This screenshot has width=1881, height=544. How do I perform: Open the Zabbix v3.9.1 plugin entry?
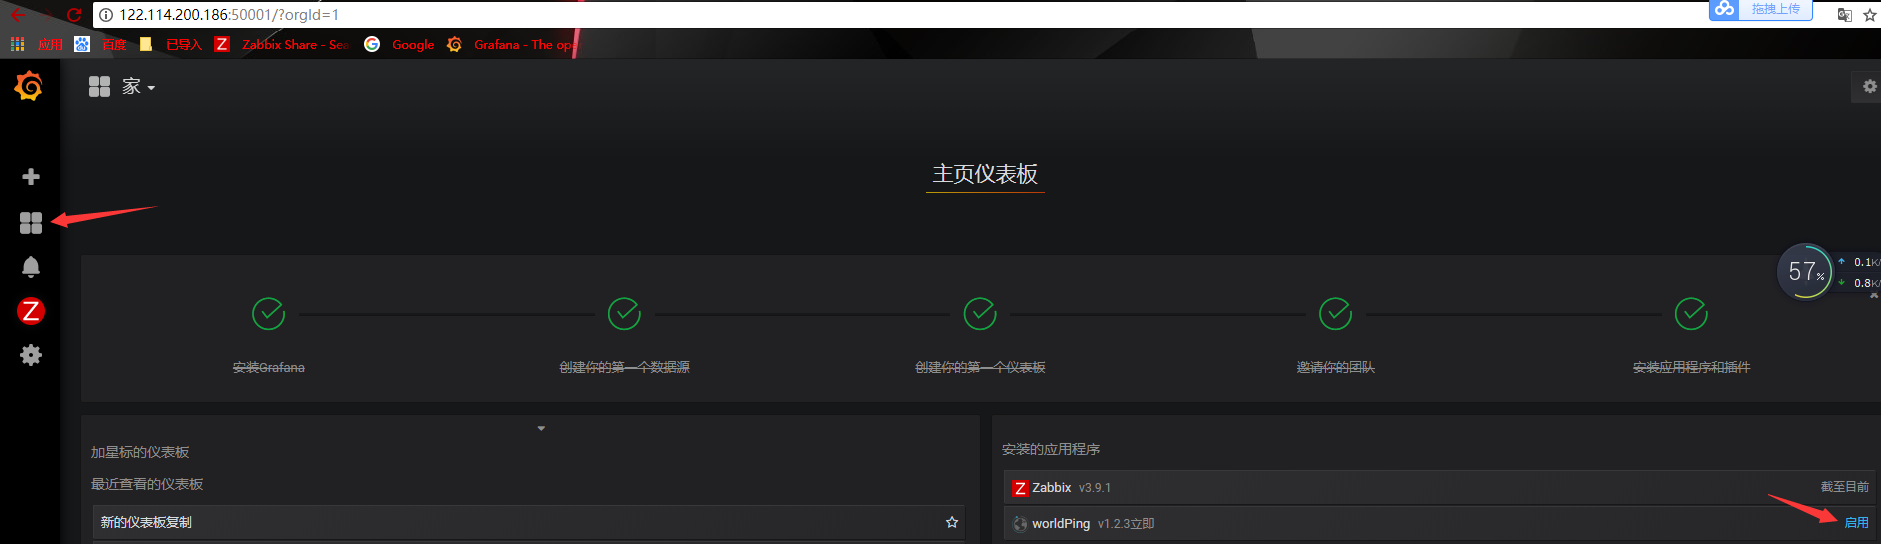point(1440,487)
